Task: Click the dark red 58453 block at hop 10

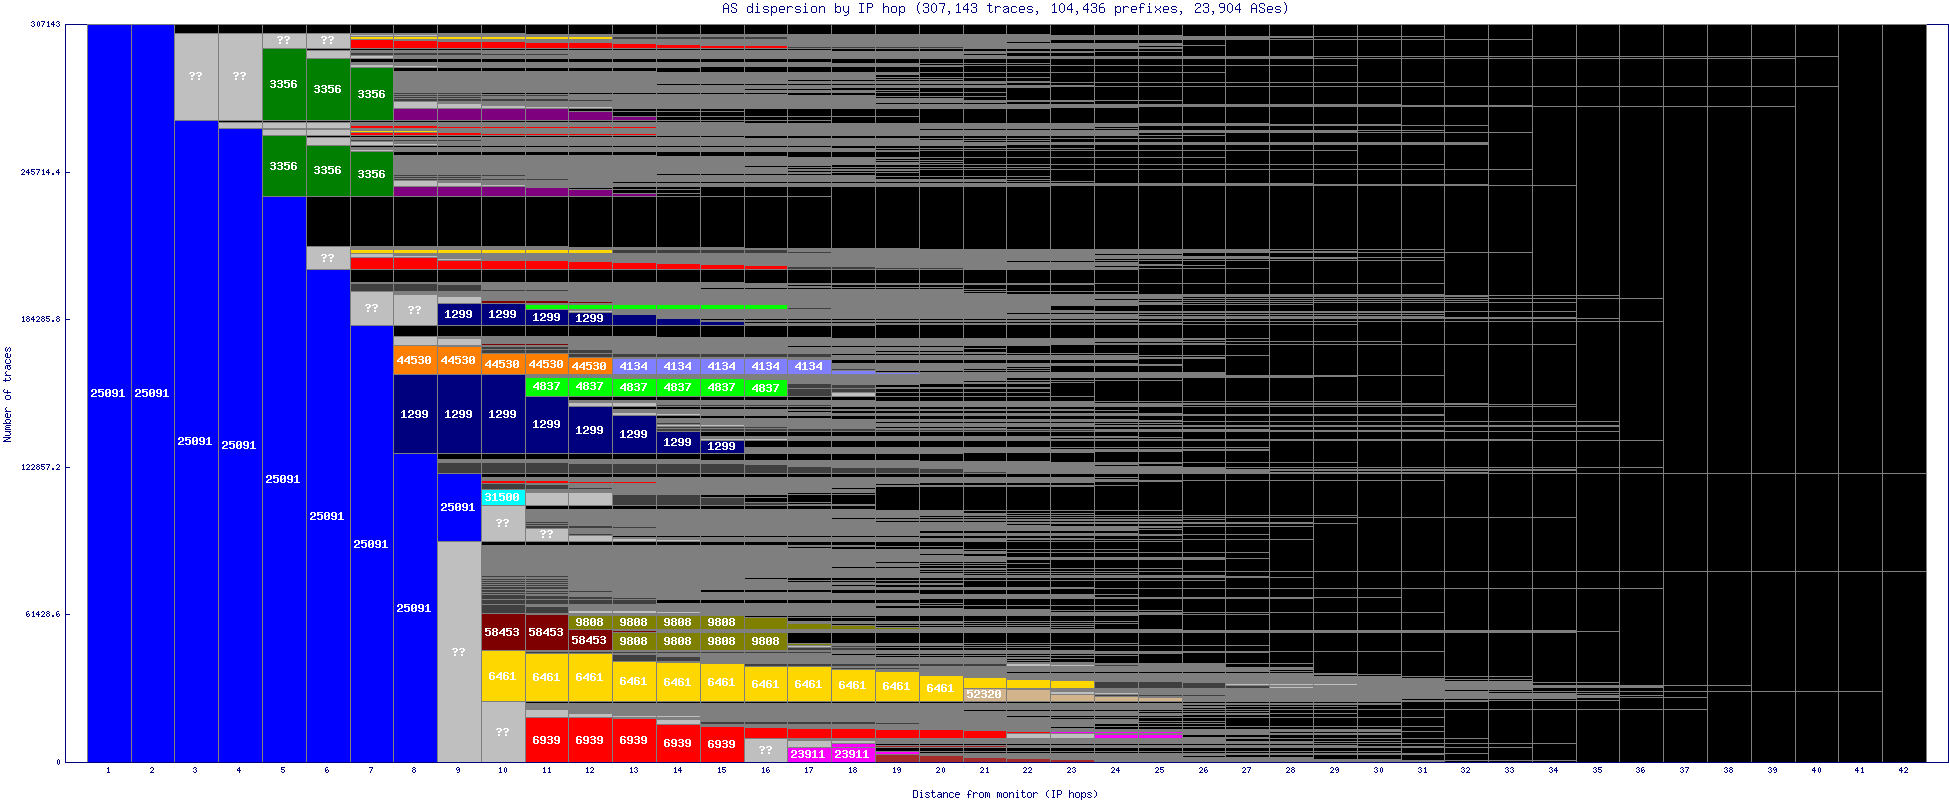Action: [503, 632]
